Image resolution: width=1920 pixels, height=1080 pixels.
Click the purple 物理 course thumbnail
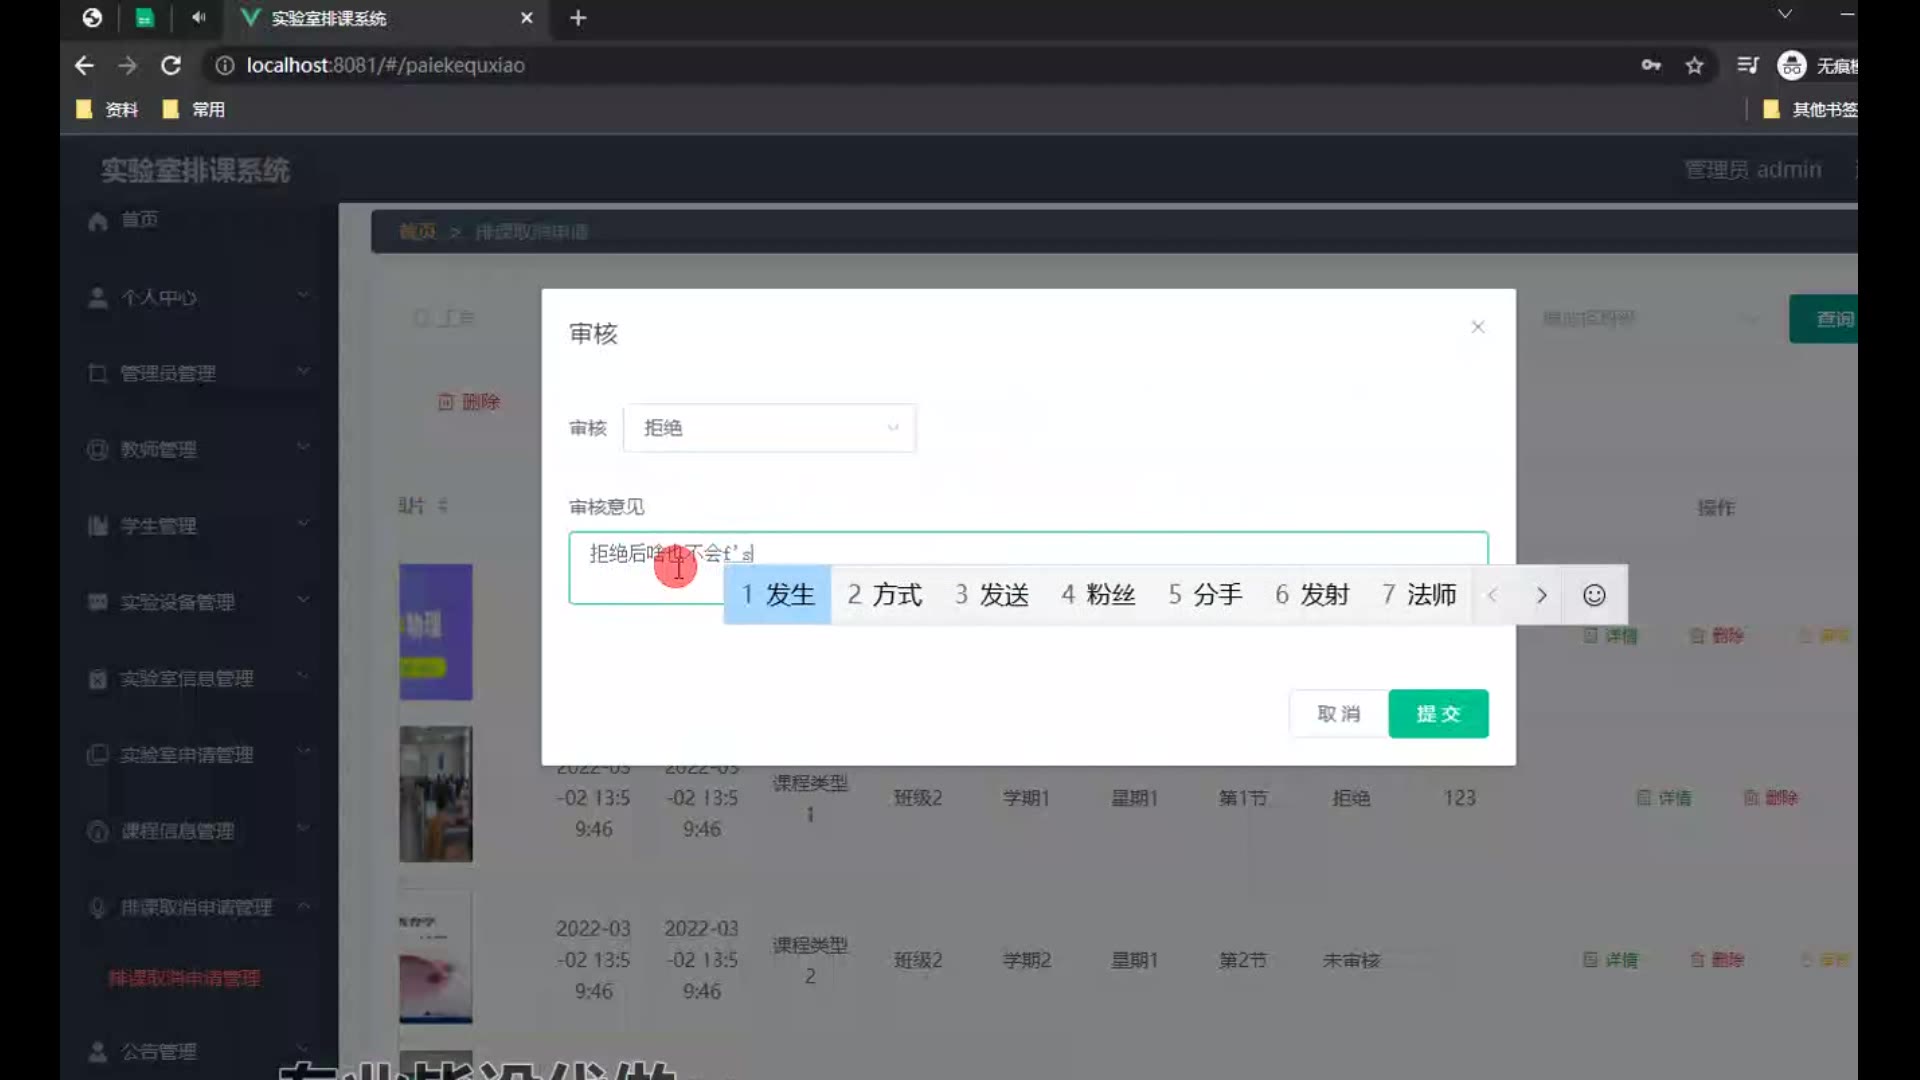click(x=436, y=632)
